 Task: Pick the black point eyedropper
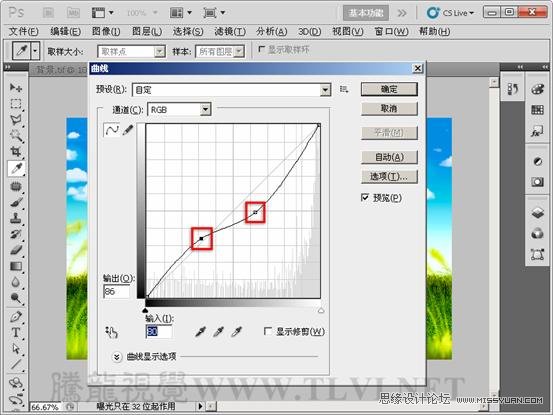[200, 331]
